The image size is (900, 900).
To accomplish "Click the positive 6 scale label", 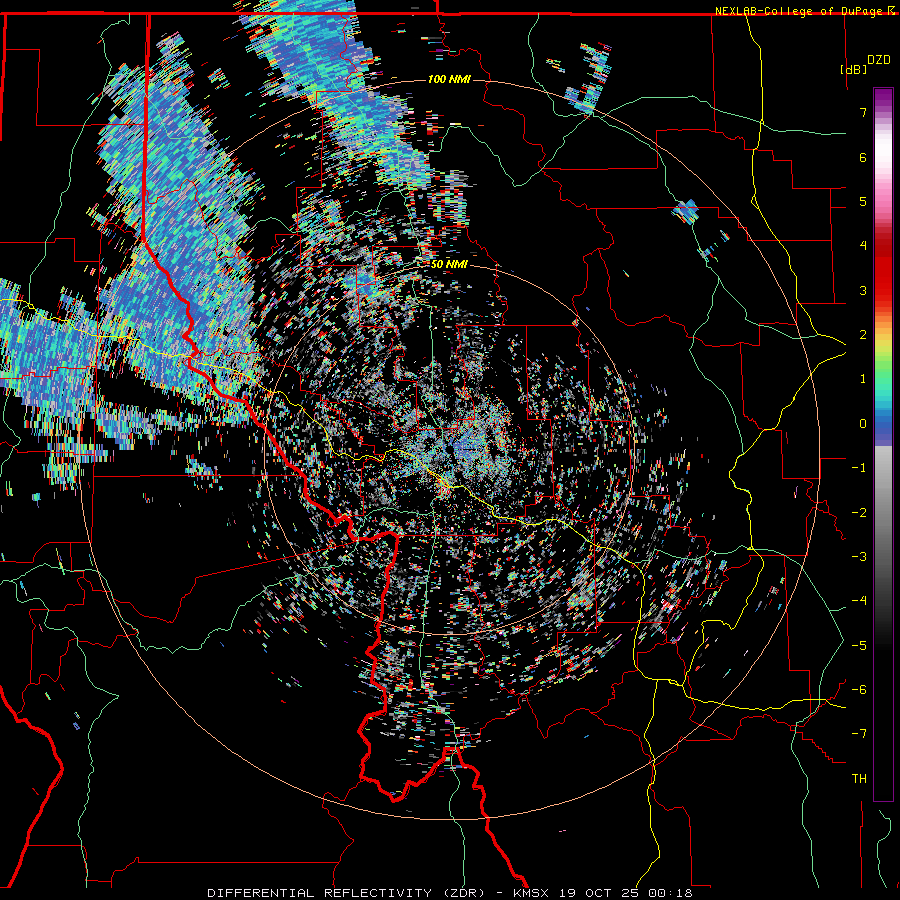I will point(863,157).
